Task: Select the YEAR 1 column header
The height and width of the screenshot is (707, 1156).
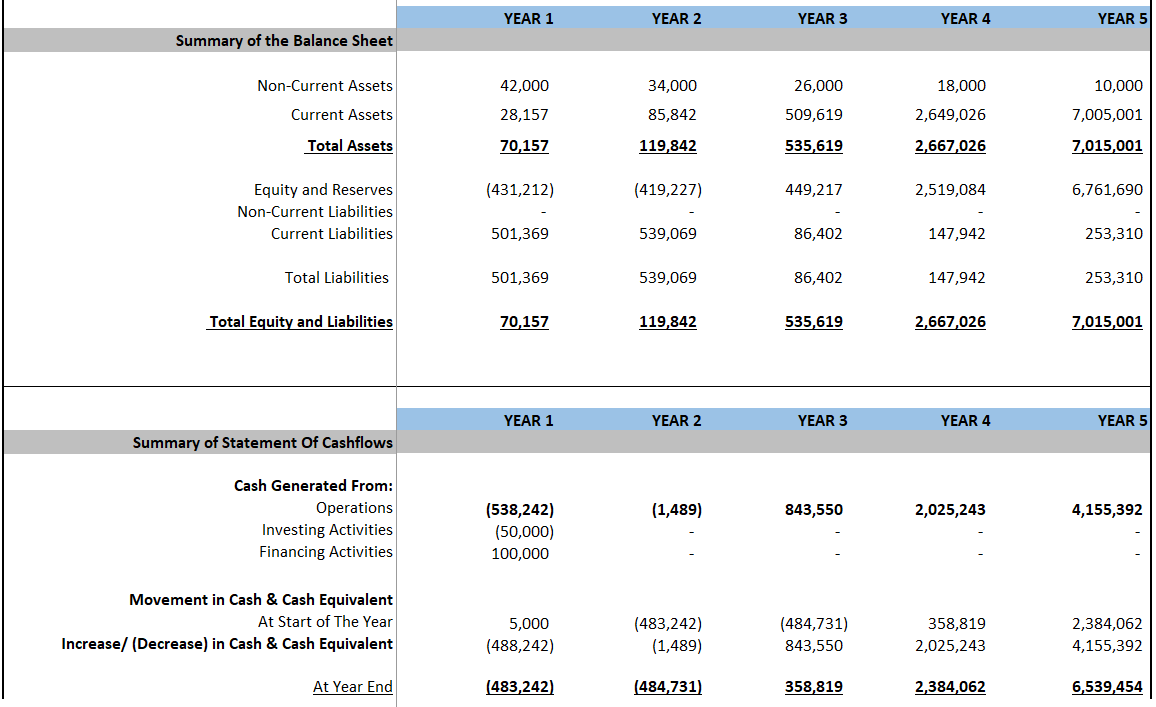Action: pos(529,18)
